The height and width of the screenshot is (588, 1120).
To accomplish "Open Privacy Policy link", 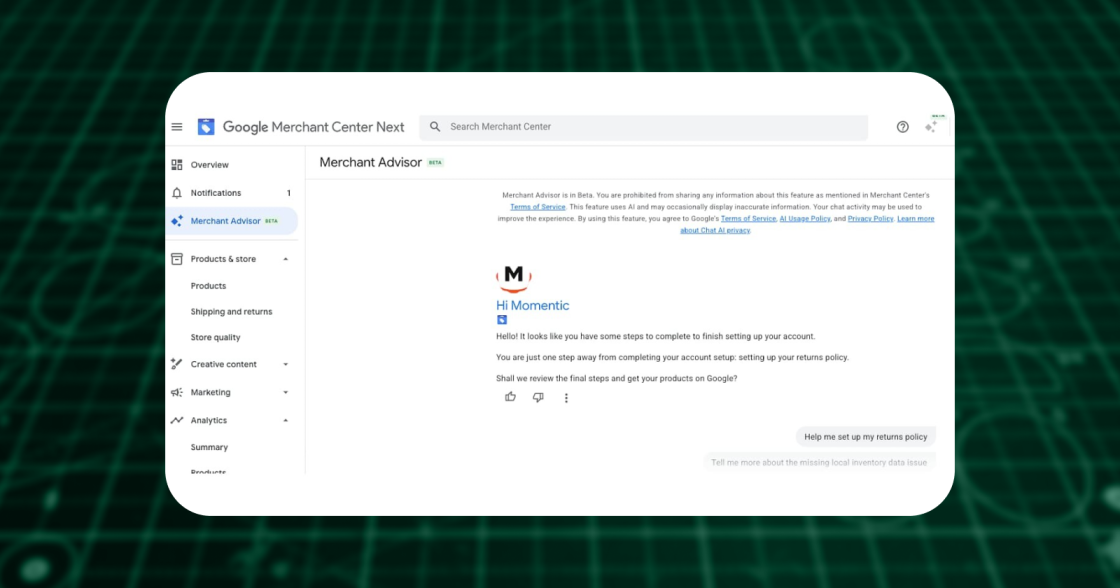I will pyautogui.click(x=870, y=219).
